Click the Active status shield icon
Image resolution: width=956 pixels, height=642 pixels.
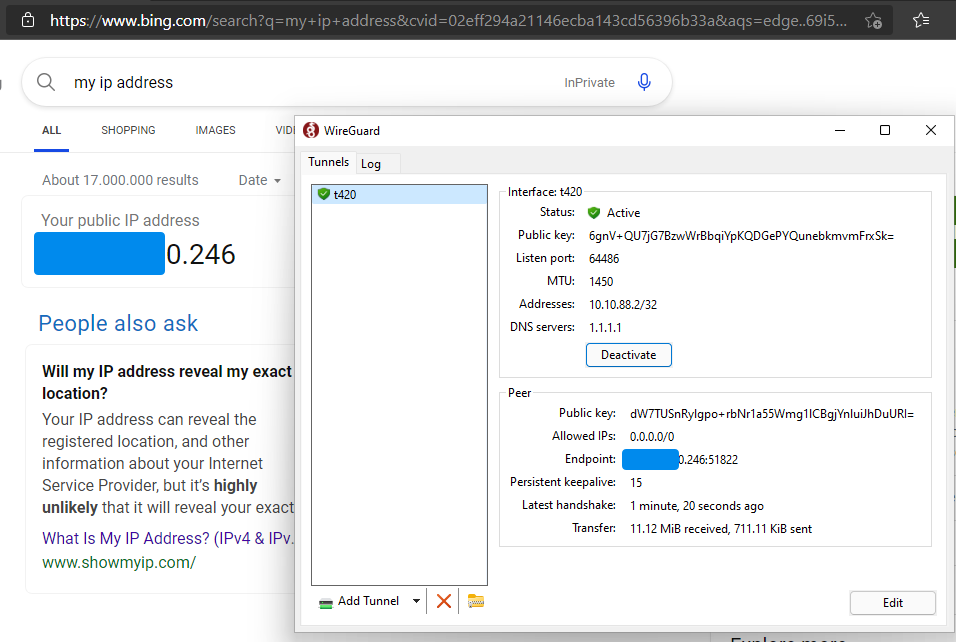(594, 213)
